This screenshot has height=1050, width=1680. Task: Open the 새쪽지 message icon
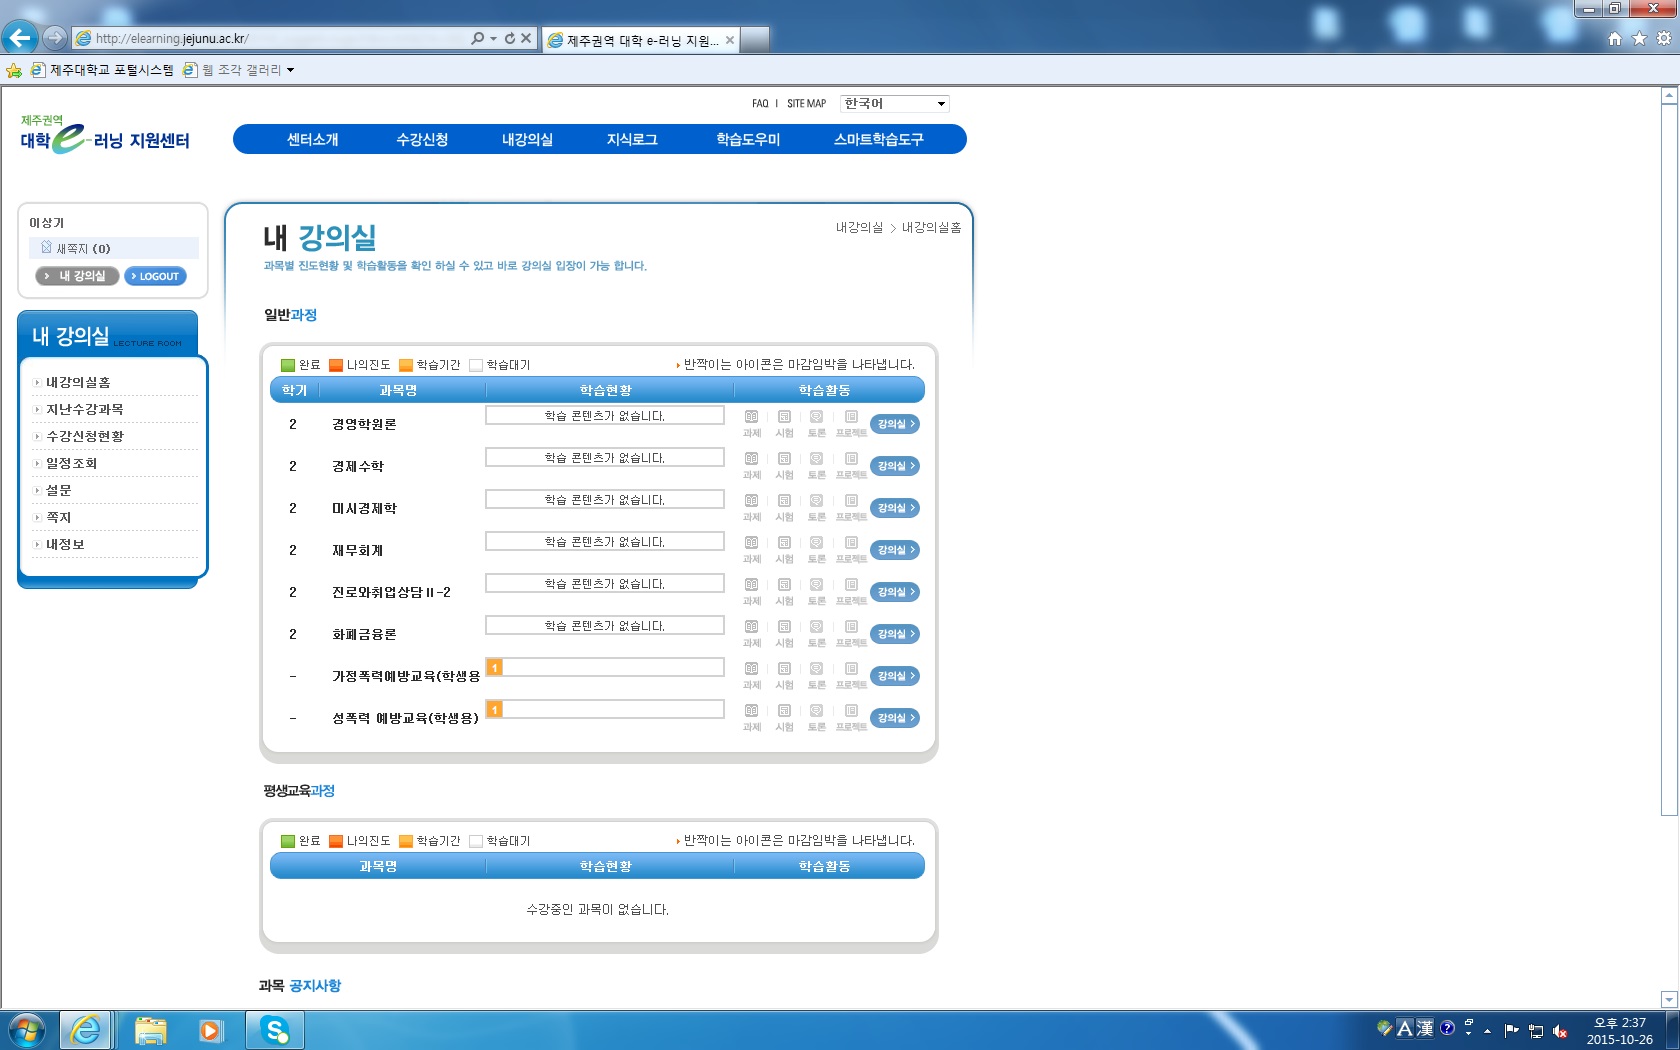click(47, 248)
